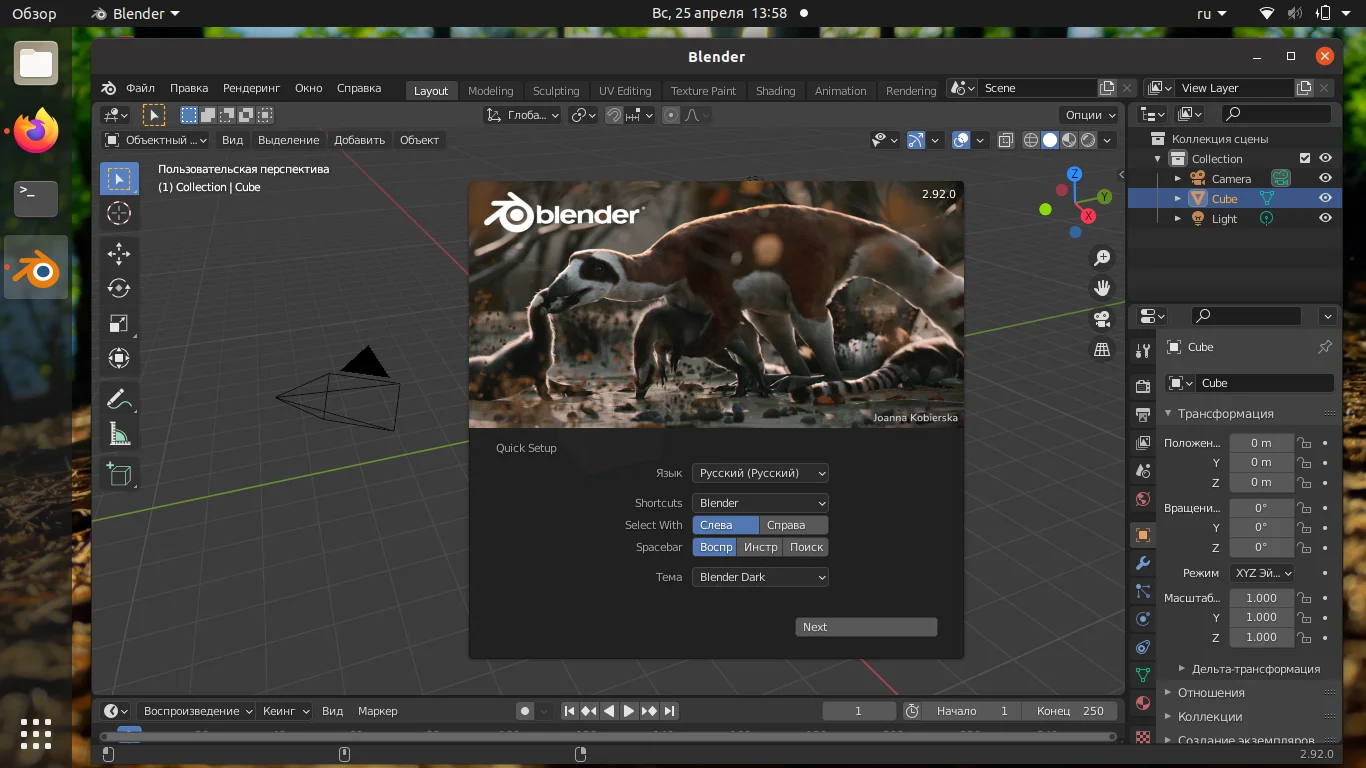Choose the Measure tool
The image size is (1366, 768).
click(119, 434)
